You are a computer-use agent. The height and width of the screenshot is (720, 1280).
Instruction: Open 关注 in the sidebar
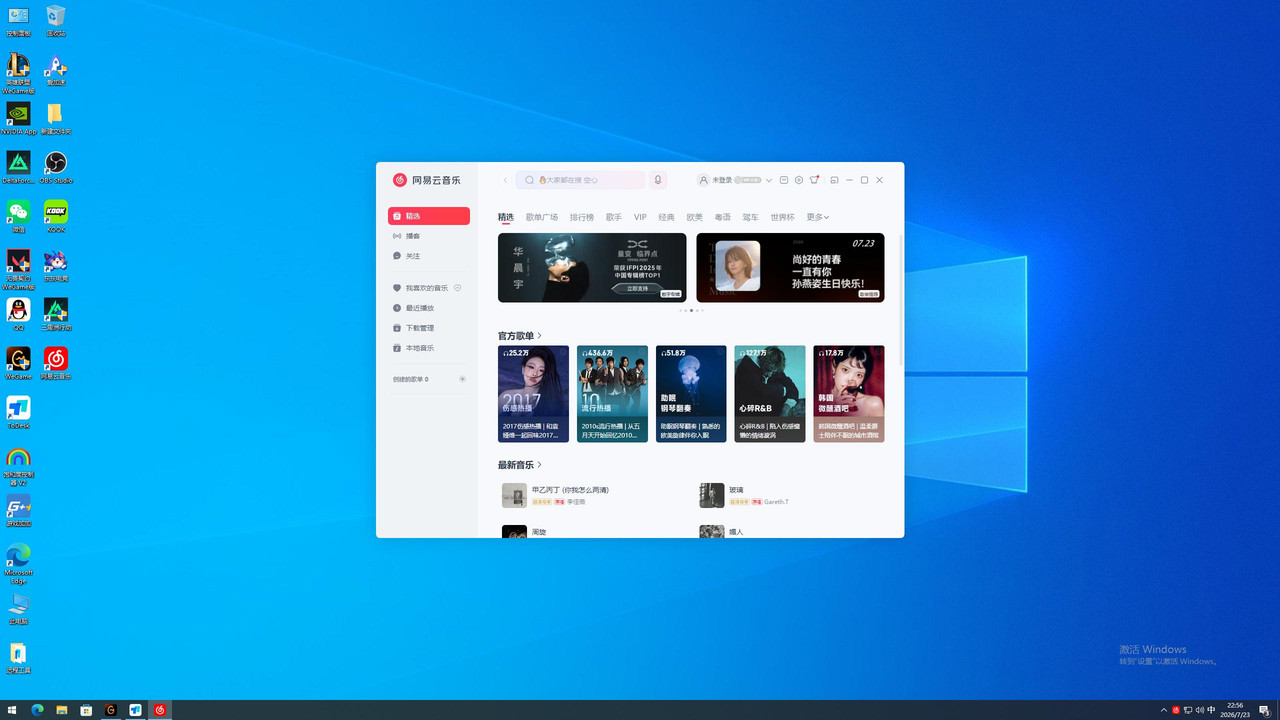[x=429, y=256]
